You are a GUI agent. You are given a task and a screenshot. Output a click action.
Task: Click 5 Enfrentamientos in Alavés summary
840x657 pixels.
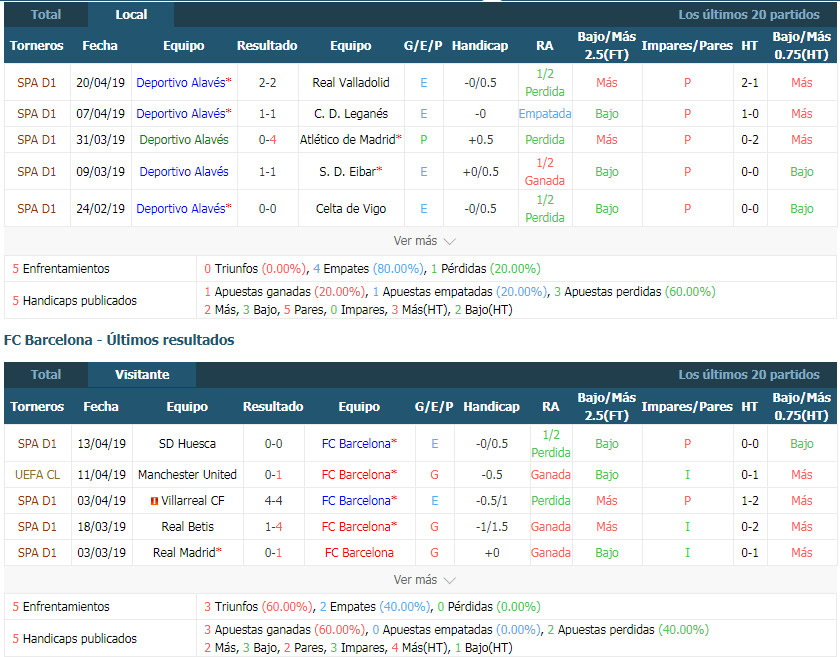(x=61, y=268)
